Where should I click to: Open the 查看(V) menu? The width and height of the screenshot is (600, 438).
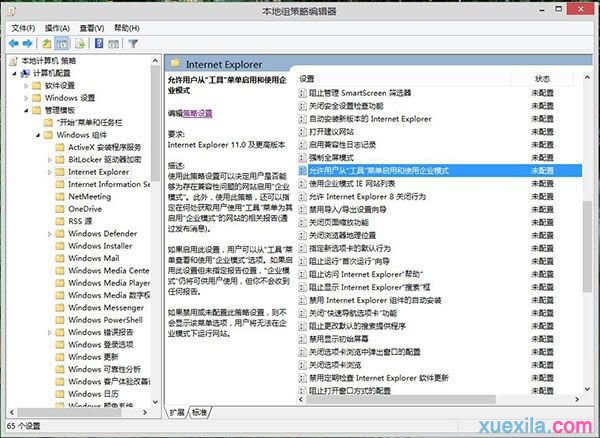(x=92, y=28)
